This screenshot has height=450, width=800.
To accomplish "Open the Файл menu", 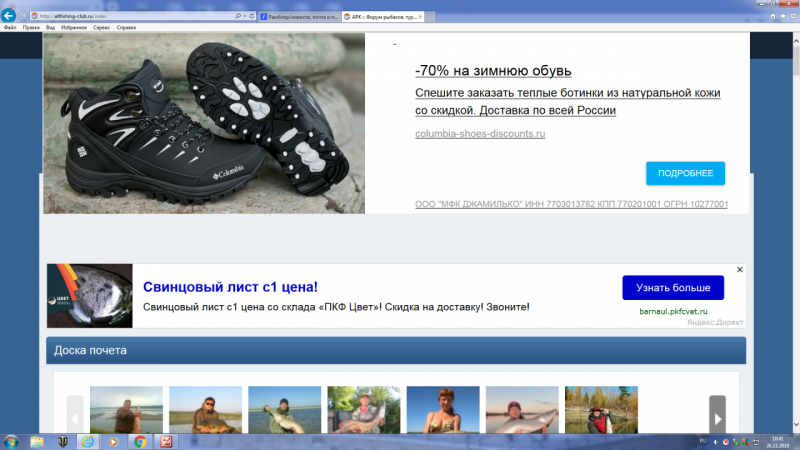I will tap(10, 28).
